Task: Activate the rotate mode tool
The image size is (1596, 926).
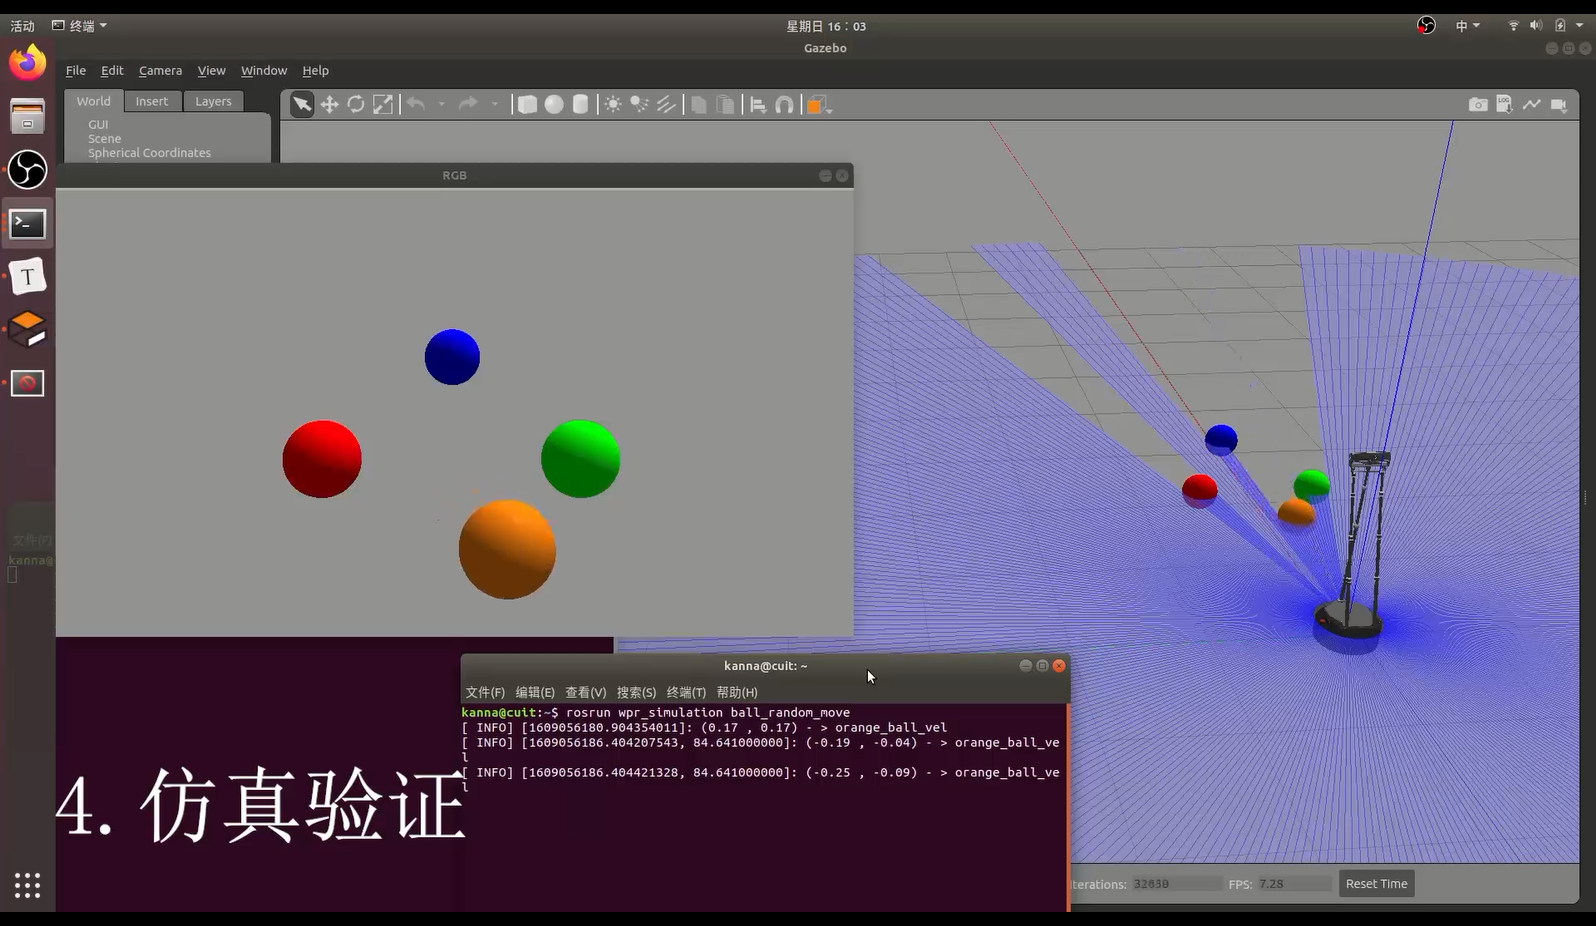Action: (x=356, y=104)
